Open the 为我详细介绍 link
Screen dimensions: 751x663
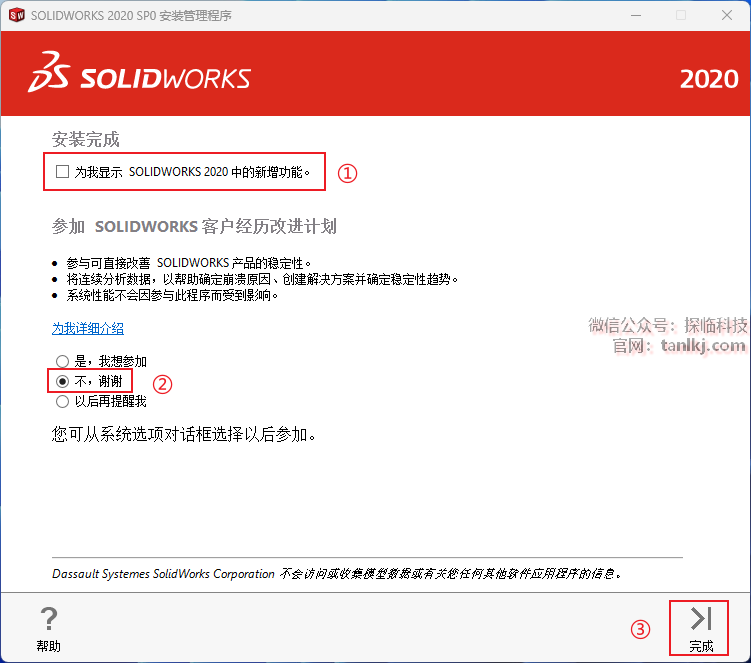88,329
